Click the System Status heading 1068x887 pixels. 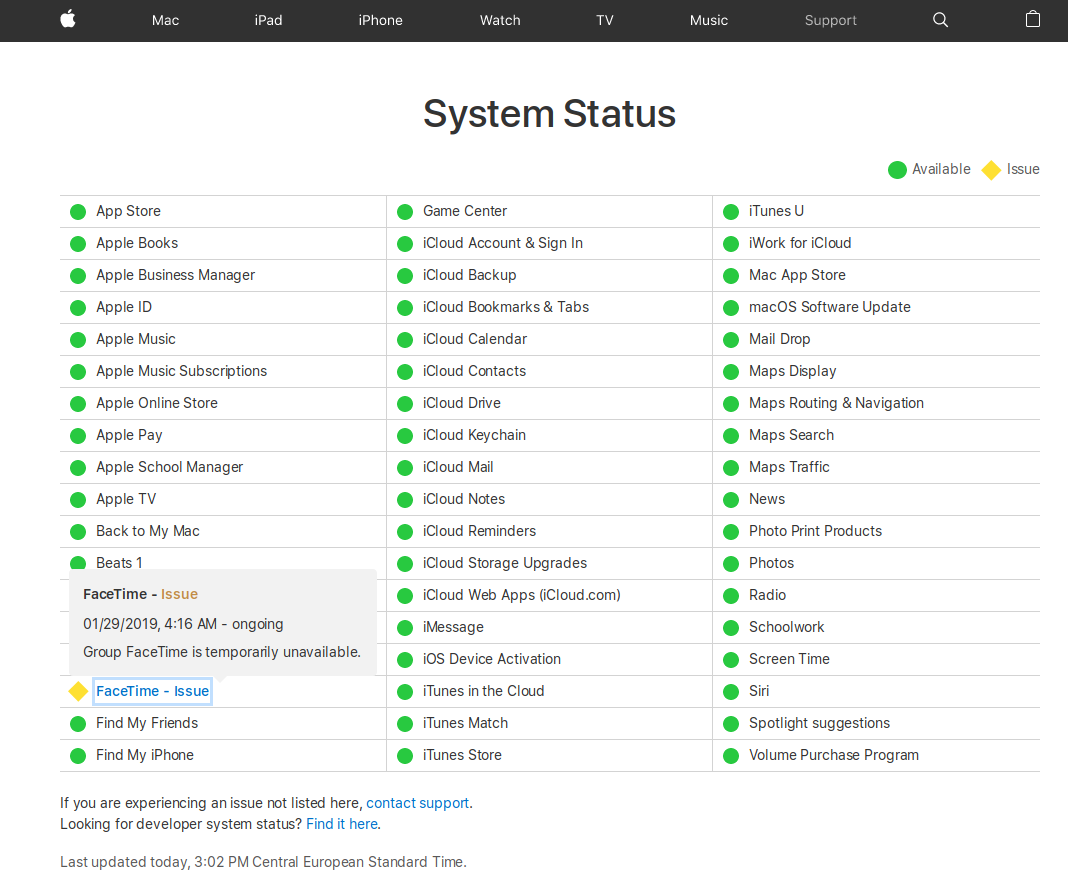point(550,114)
